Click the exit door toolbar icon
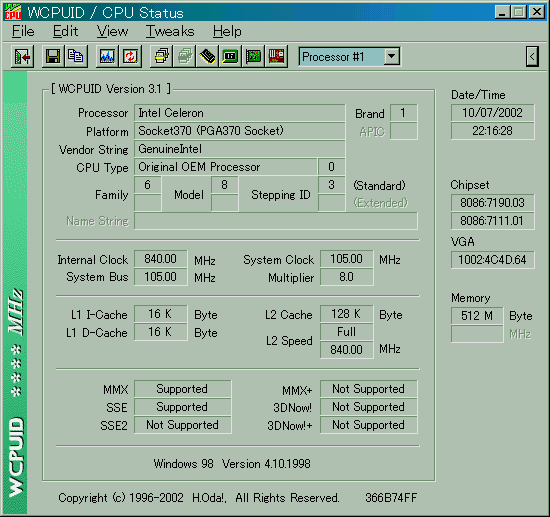The image size is (550, 517). (22, 56)
